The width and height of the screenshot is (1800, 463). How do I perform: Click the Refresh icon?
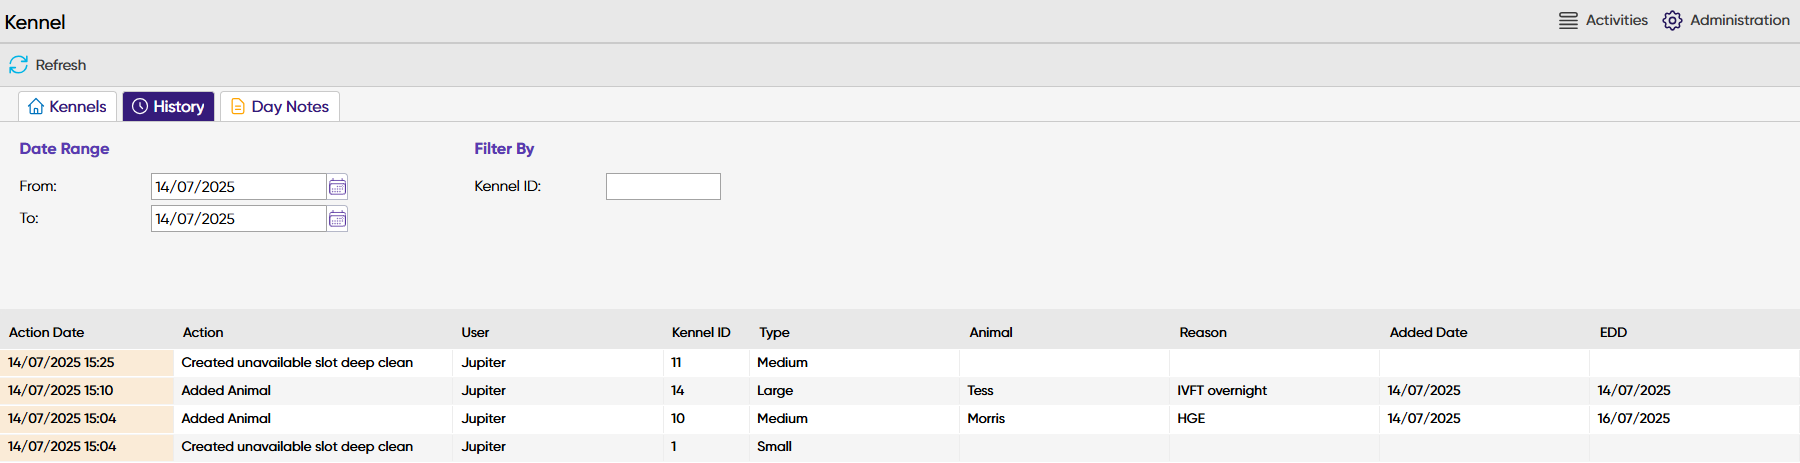pyautogui.click(x=18, y=65)
